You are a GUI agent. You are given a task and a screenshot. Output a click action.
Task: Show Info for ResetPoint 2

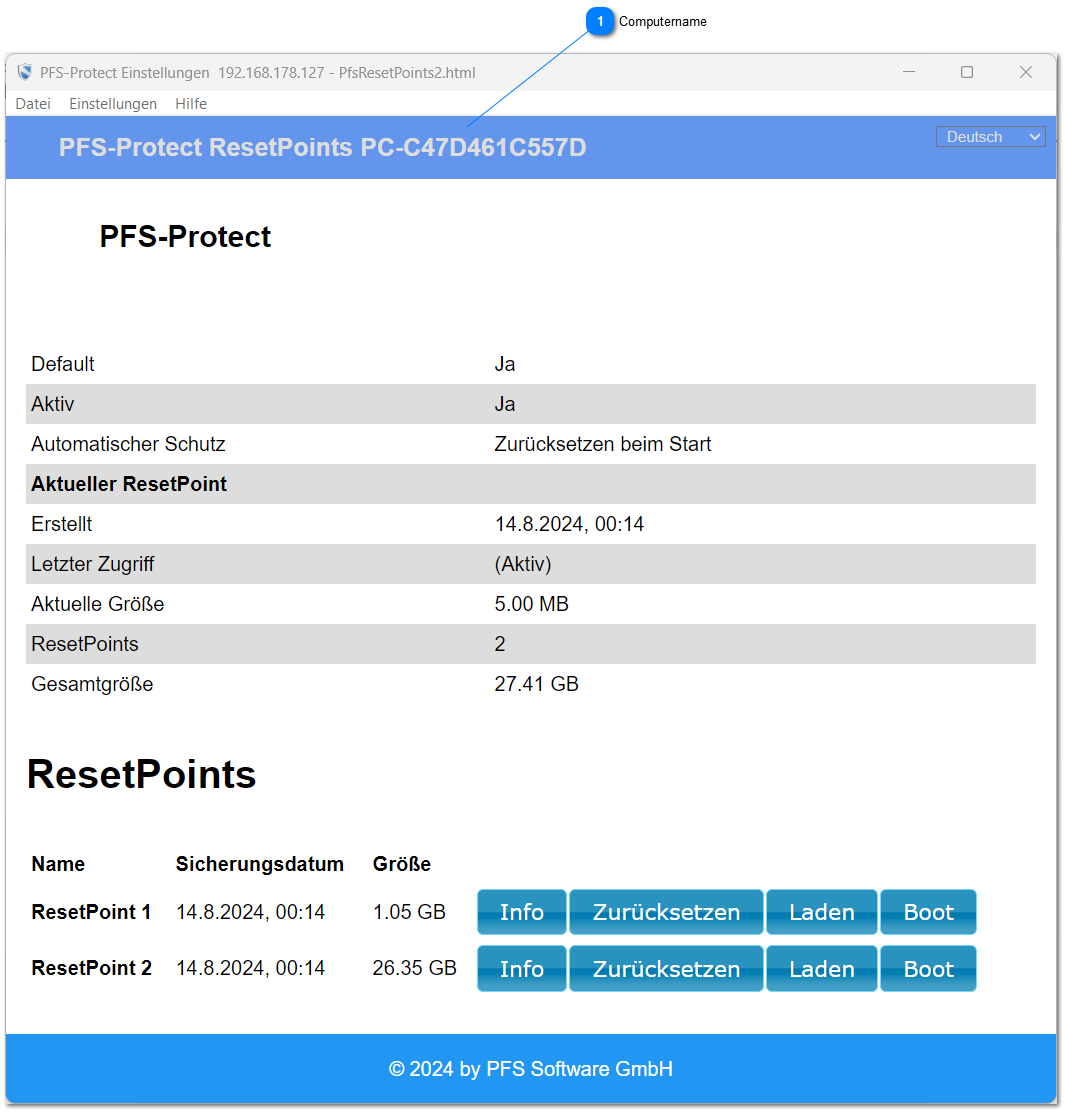(x=522, y=969)
